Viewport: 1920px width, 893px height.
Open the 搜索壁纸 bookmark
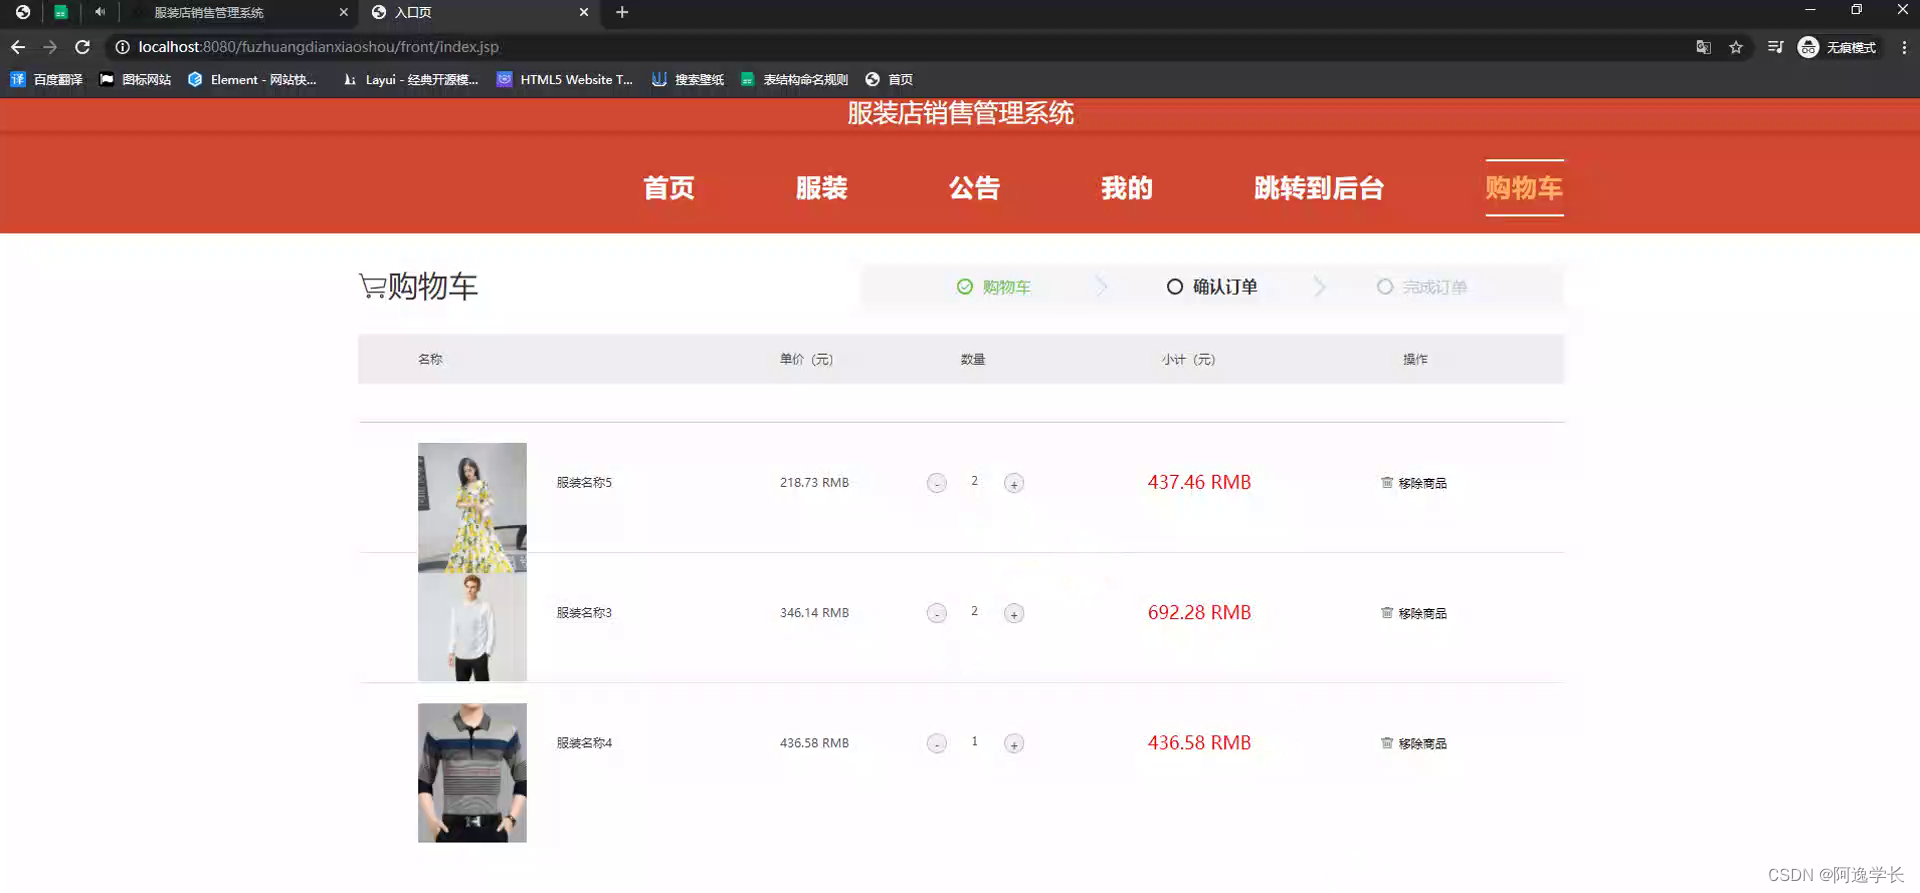[x=687, y=79]
